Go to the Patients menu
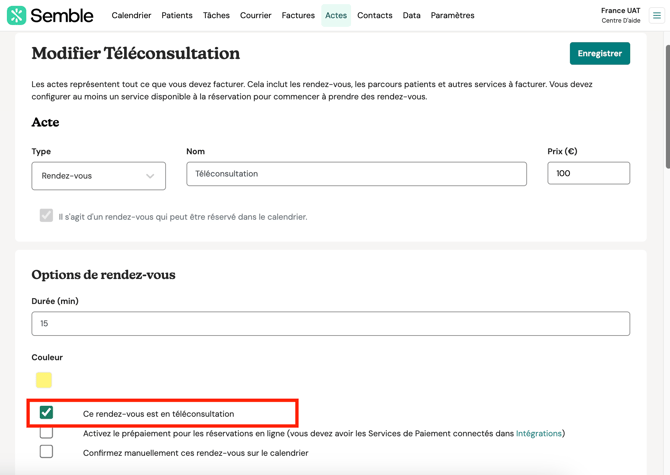Screen dimensions: 670x475 click(177, 16)
